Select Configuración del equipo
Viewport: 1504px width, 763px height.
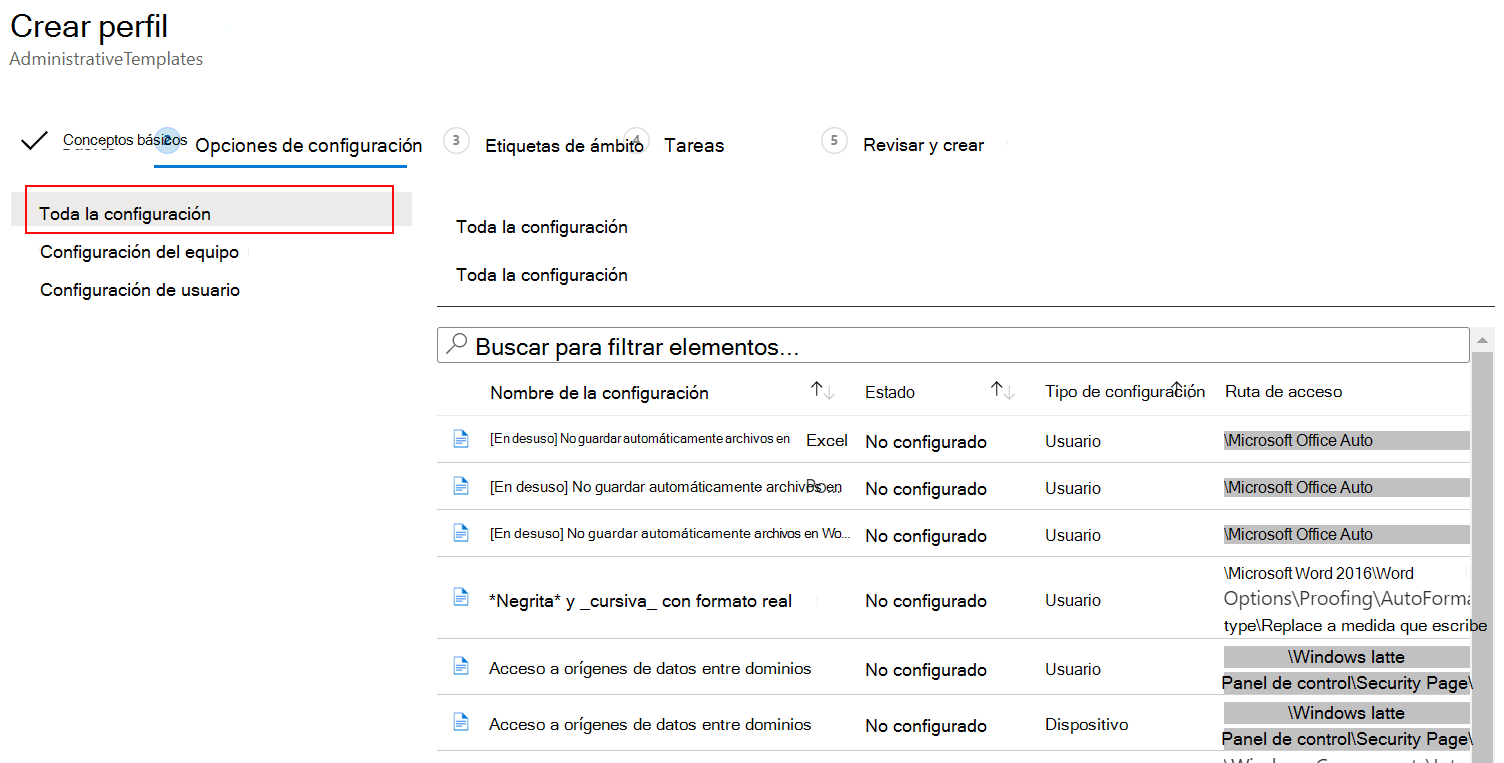[139, 252]
